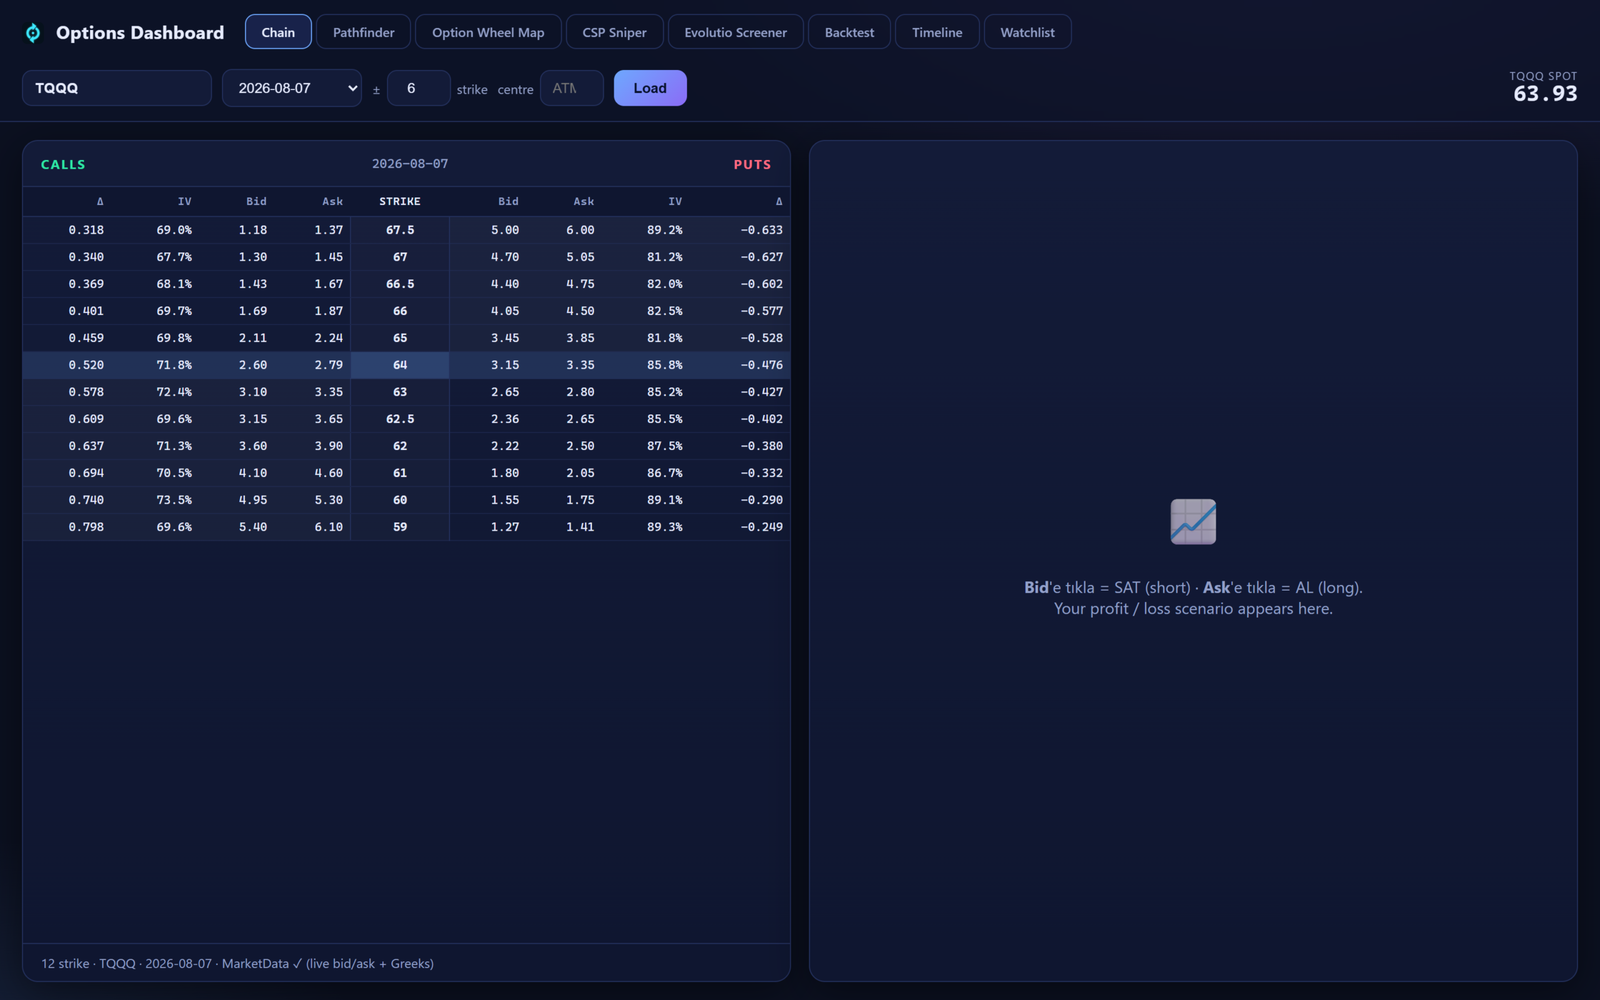This screenshot has width=1600, height=1000.
Task: Click call bid 1.18 at strike 67.5
Action: tap(253, 230)
